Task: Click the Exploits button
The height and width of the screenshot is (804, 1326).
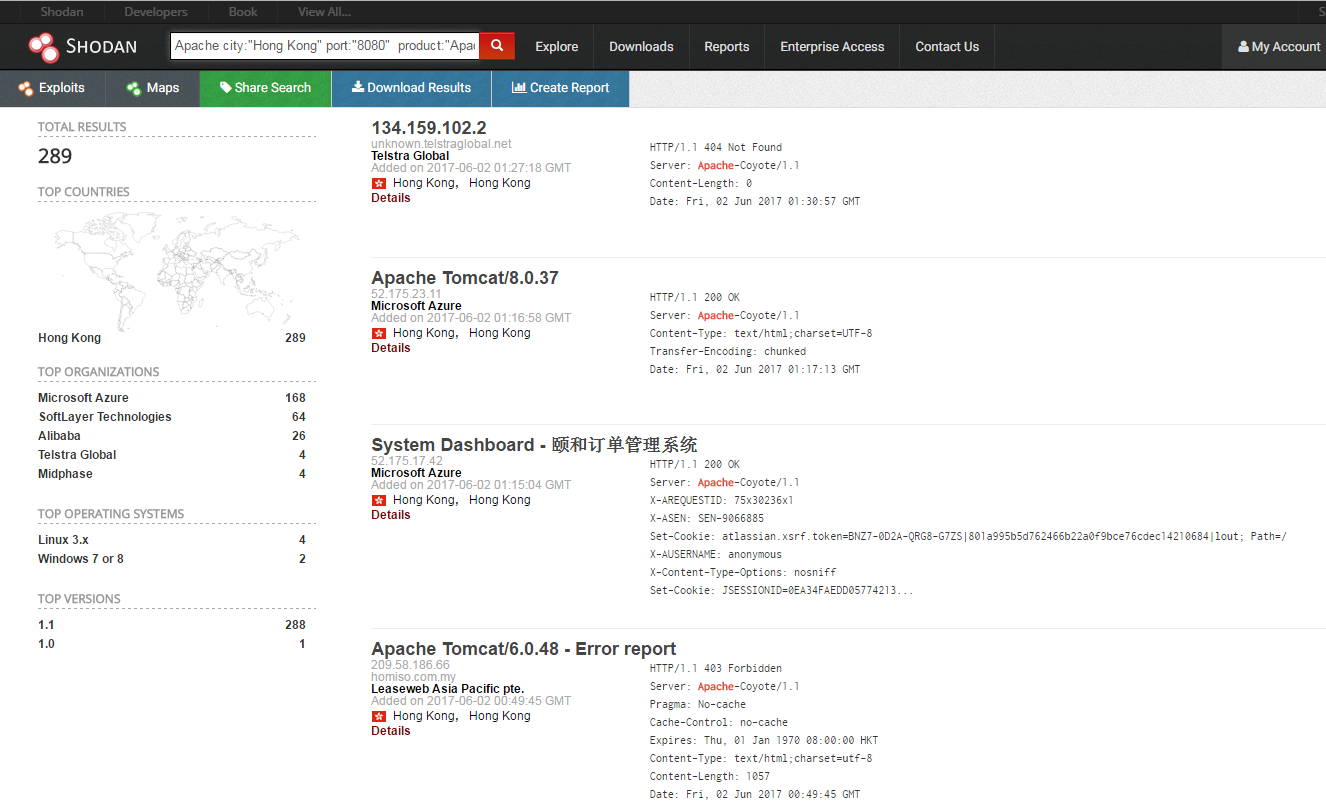Action: (52, 88)
